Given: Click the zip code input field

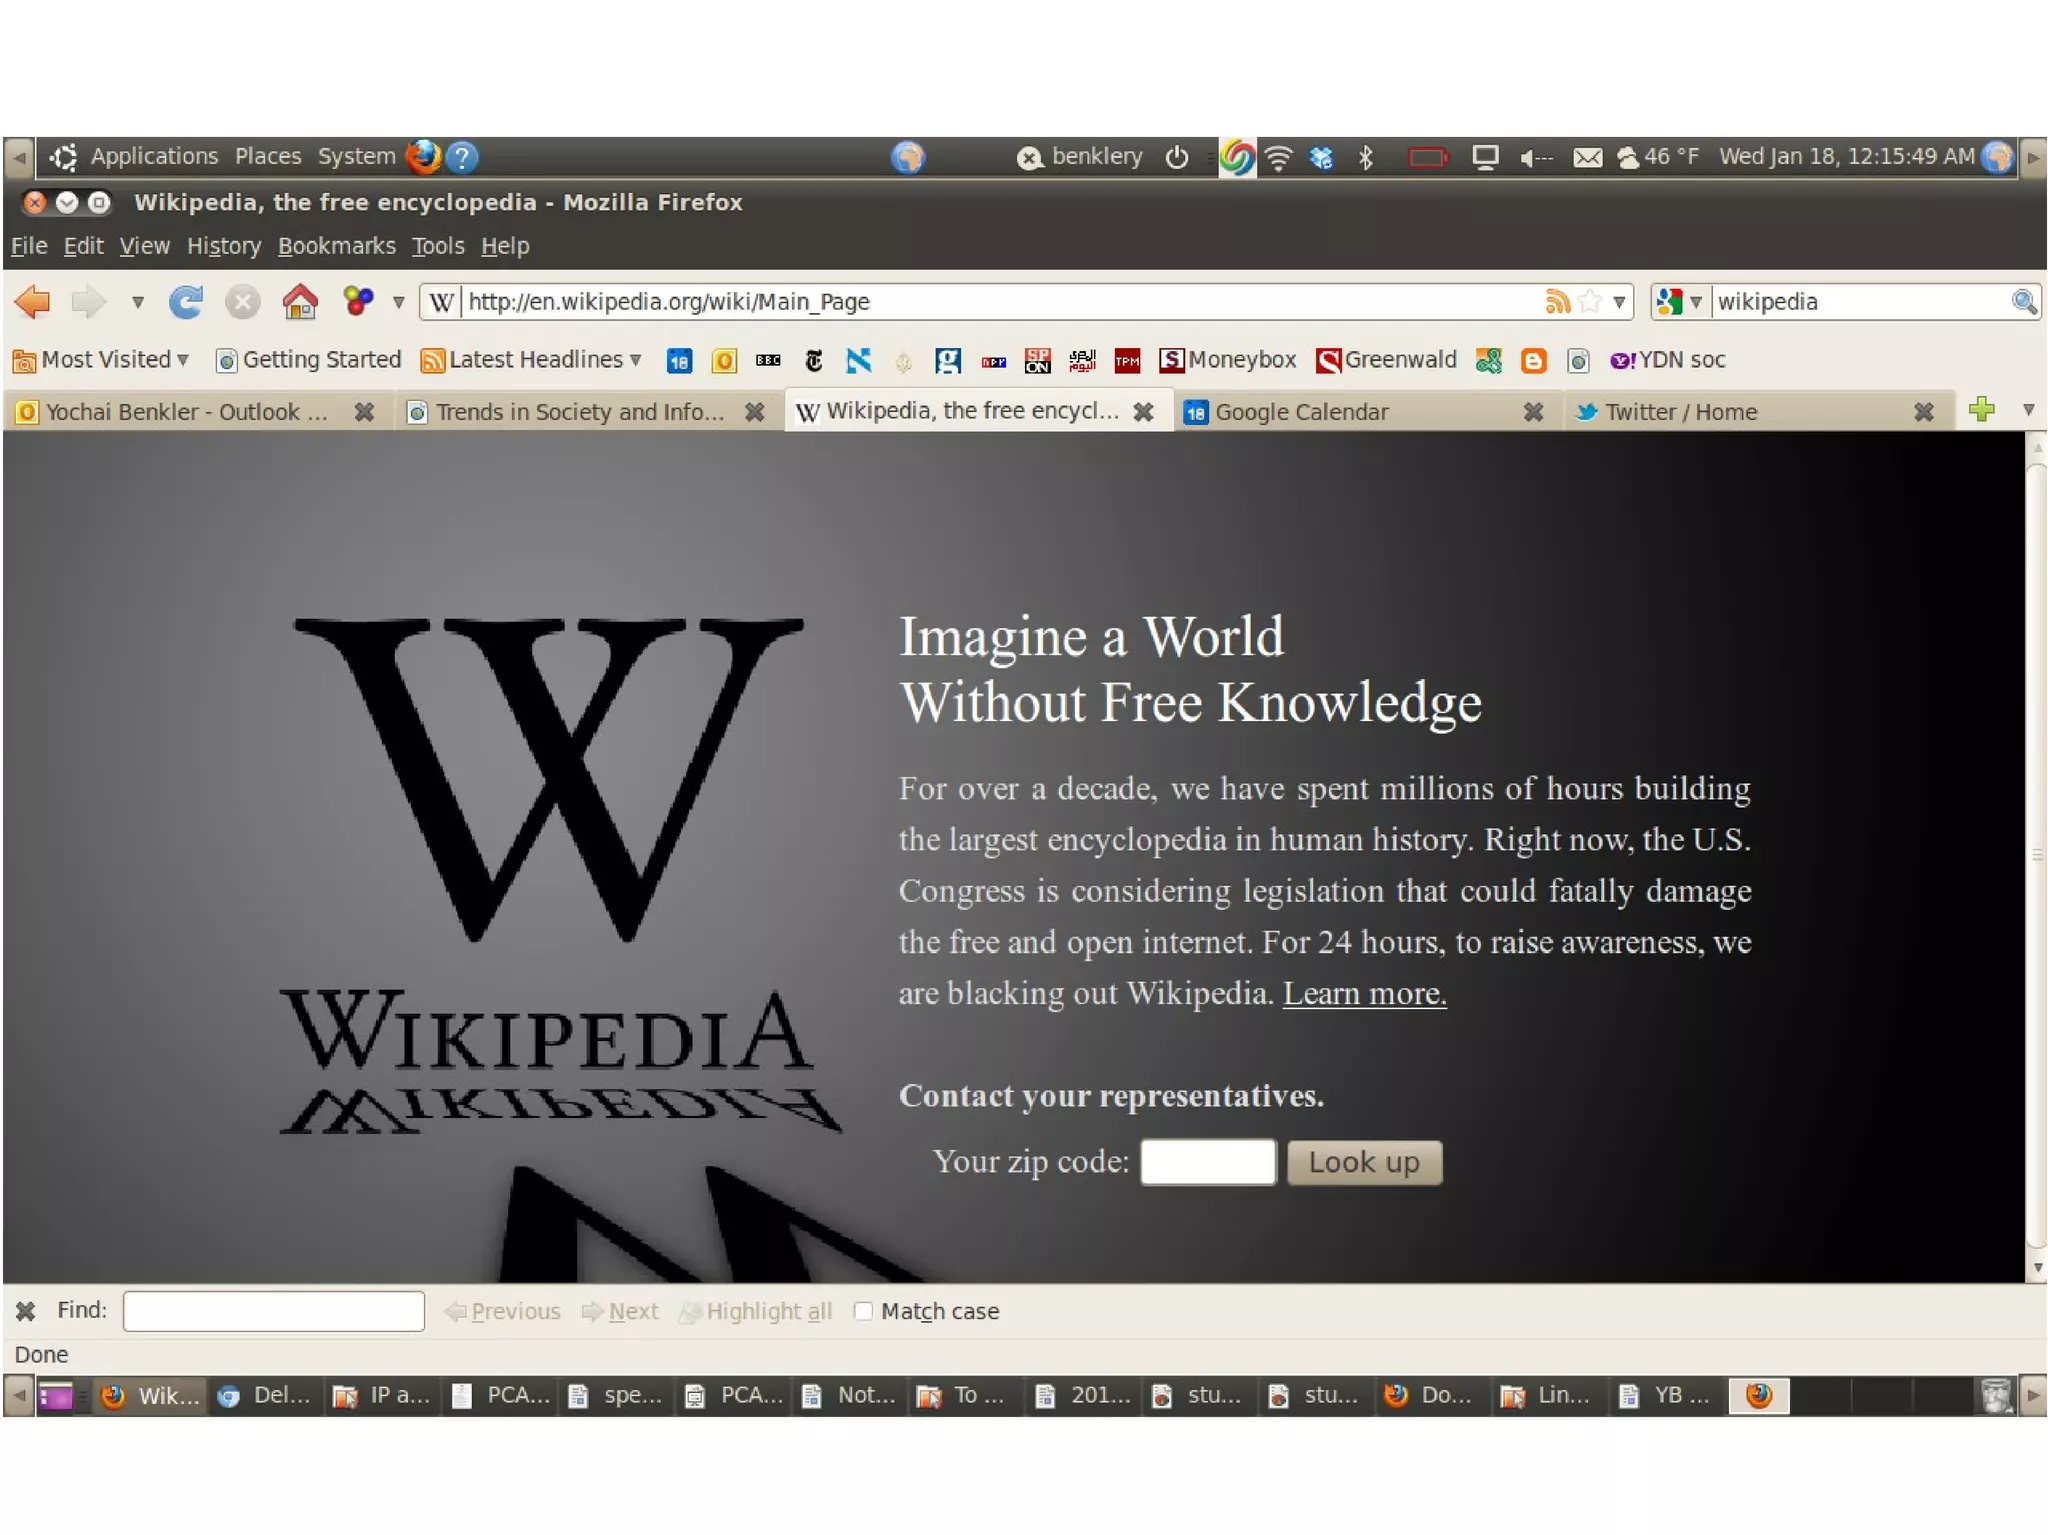Looking at the screenshot, I should tap(1207, 1162).
